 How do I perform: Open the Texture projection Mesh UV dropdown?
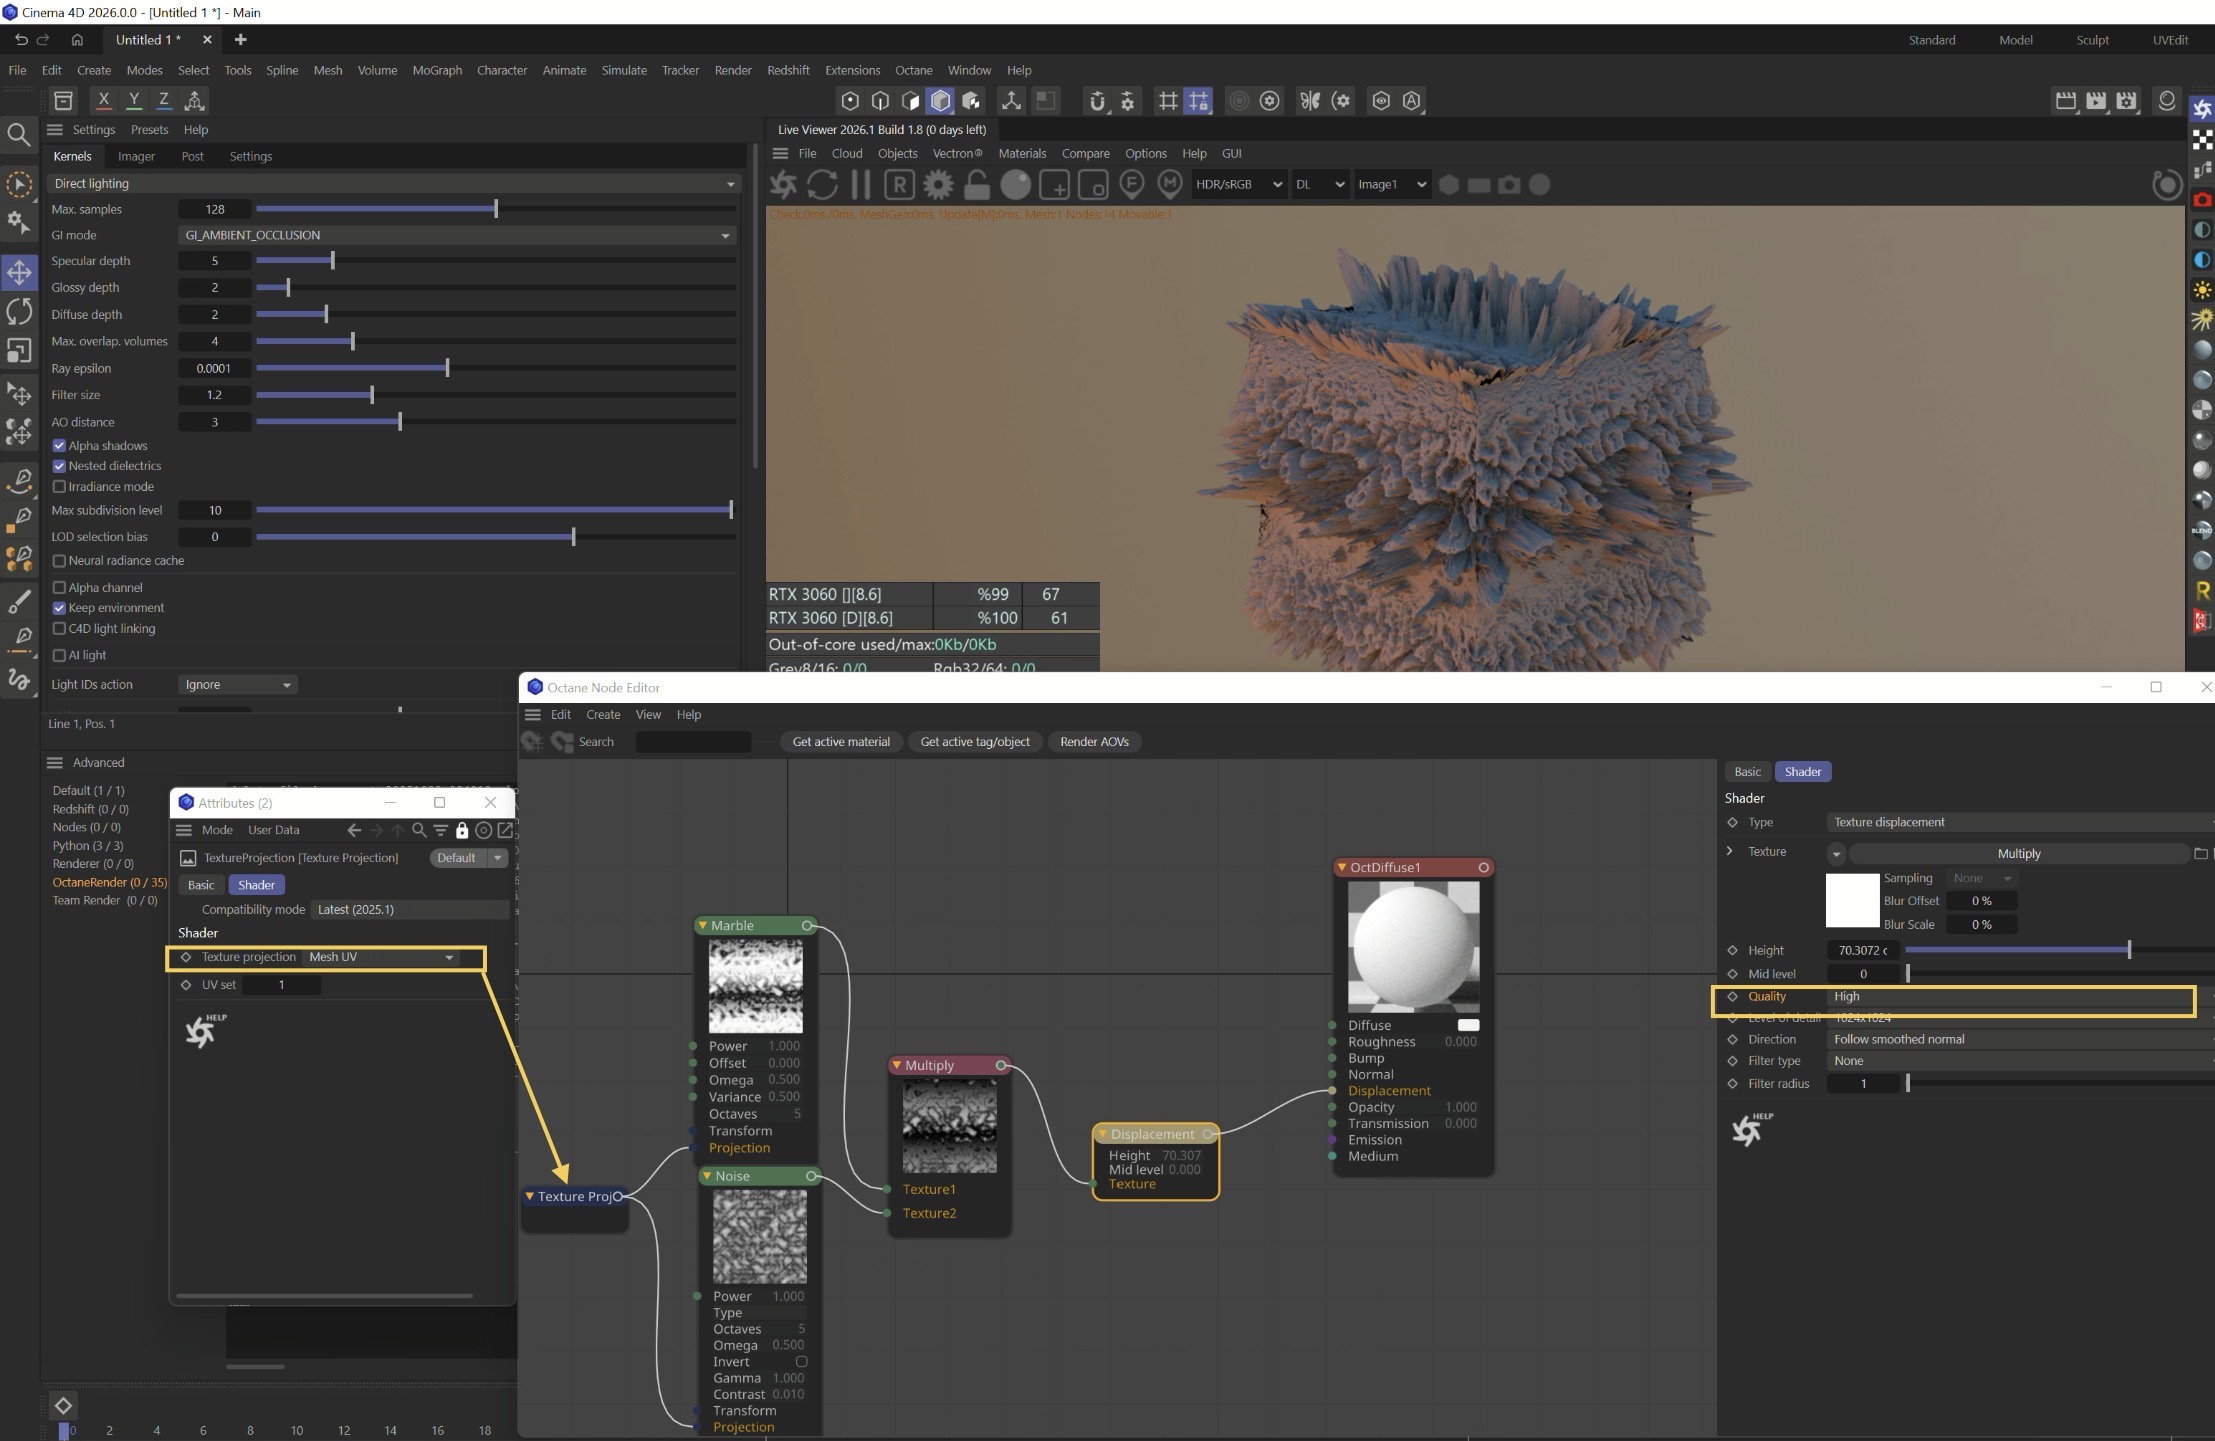382,957
